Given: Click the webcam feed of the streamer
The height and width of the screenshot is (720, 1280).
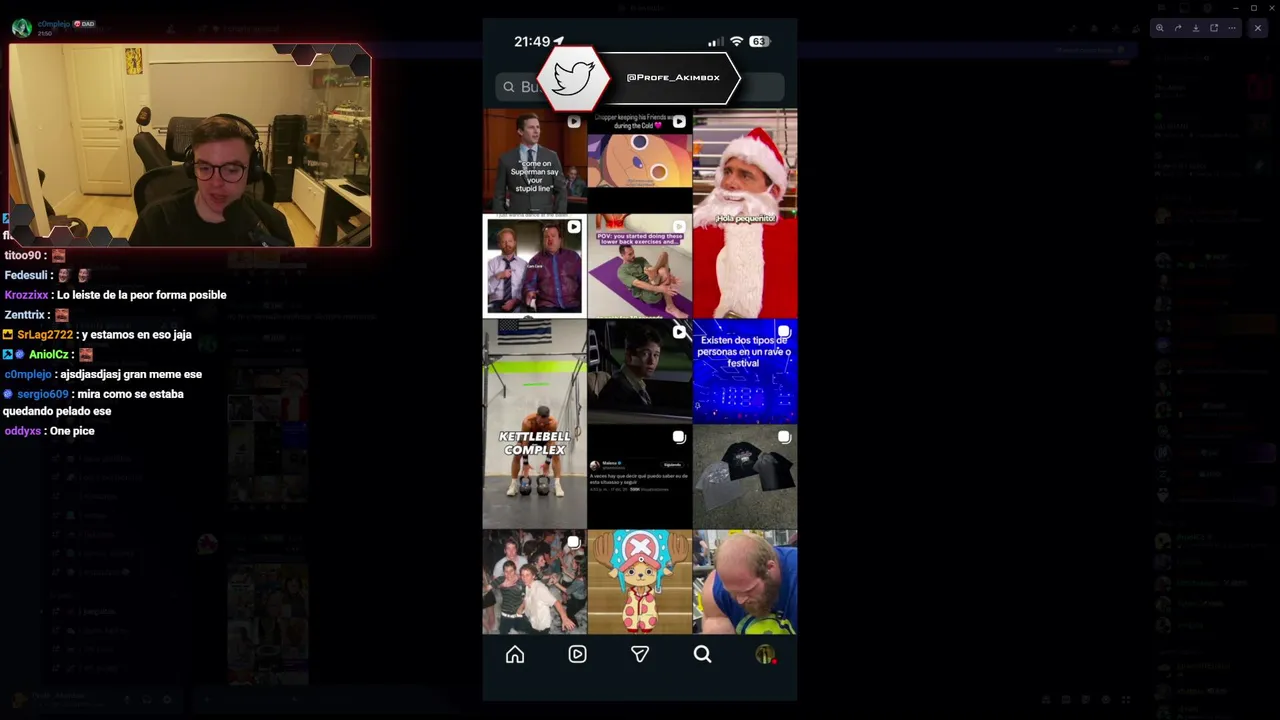Looking at the screenshot, I should [x=190, y=145].
